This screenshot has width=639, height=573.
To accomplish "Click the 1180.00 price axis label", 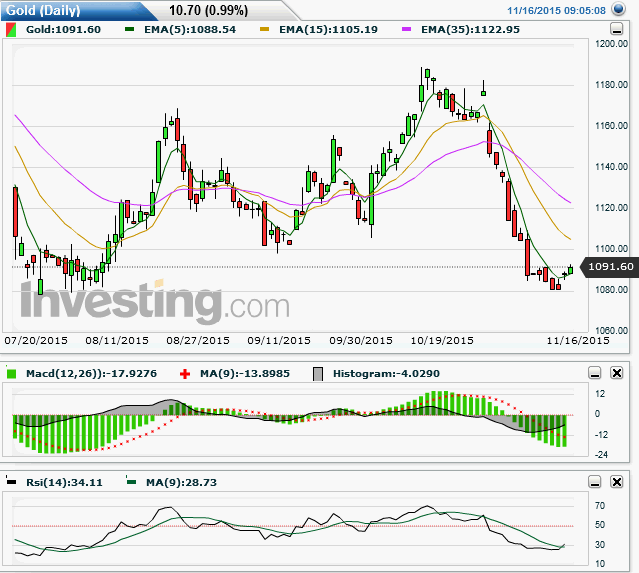I will (x=611, y=85).
